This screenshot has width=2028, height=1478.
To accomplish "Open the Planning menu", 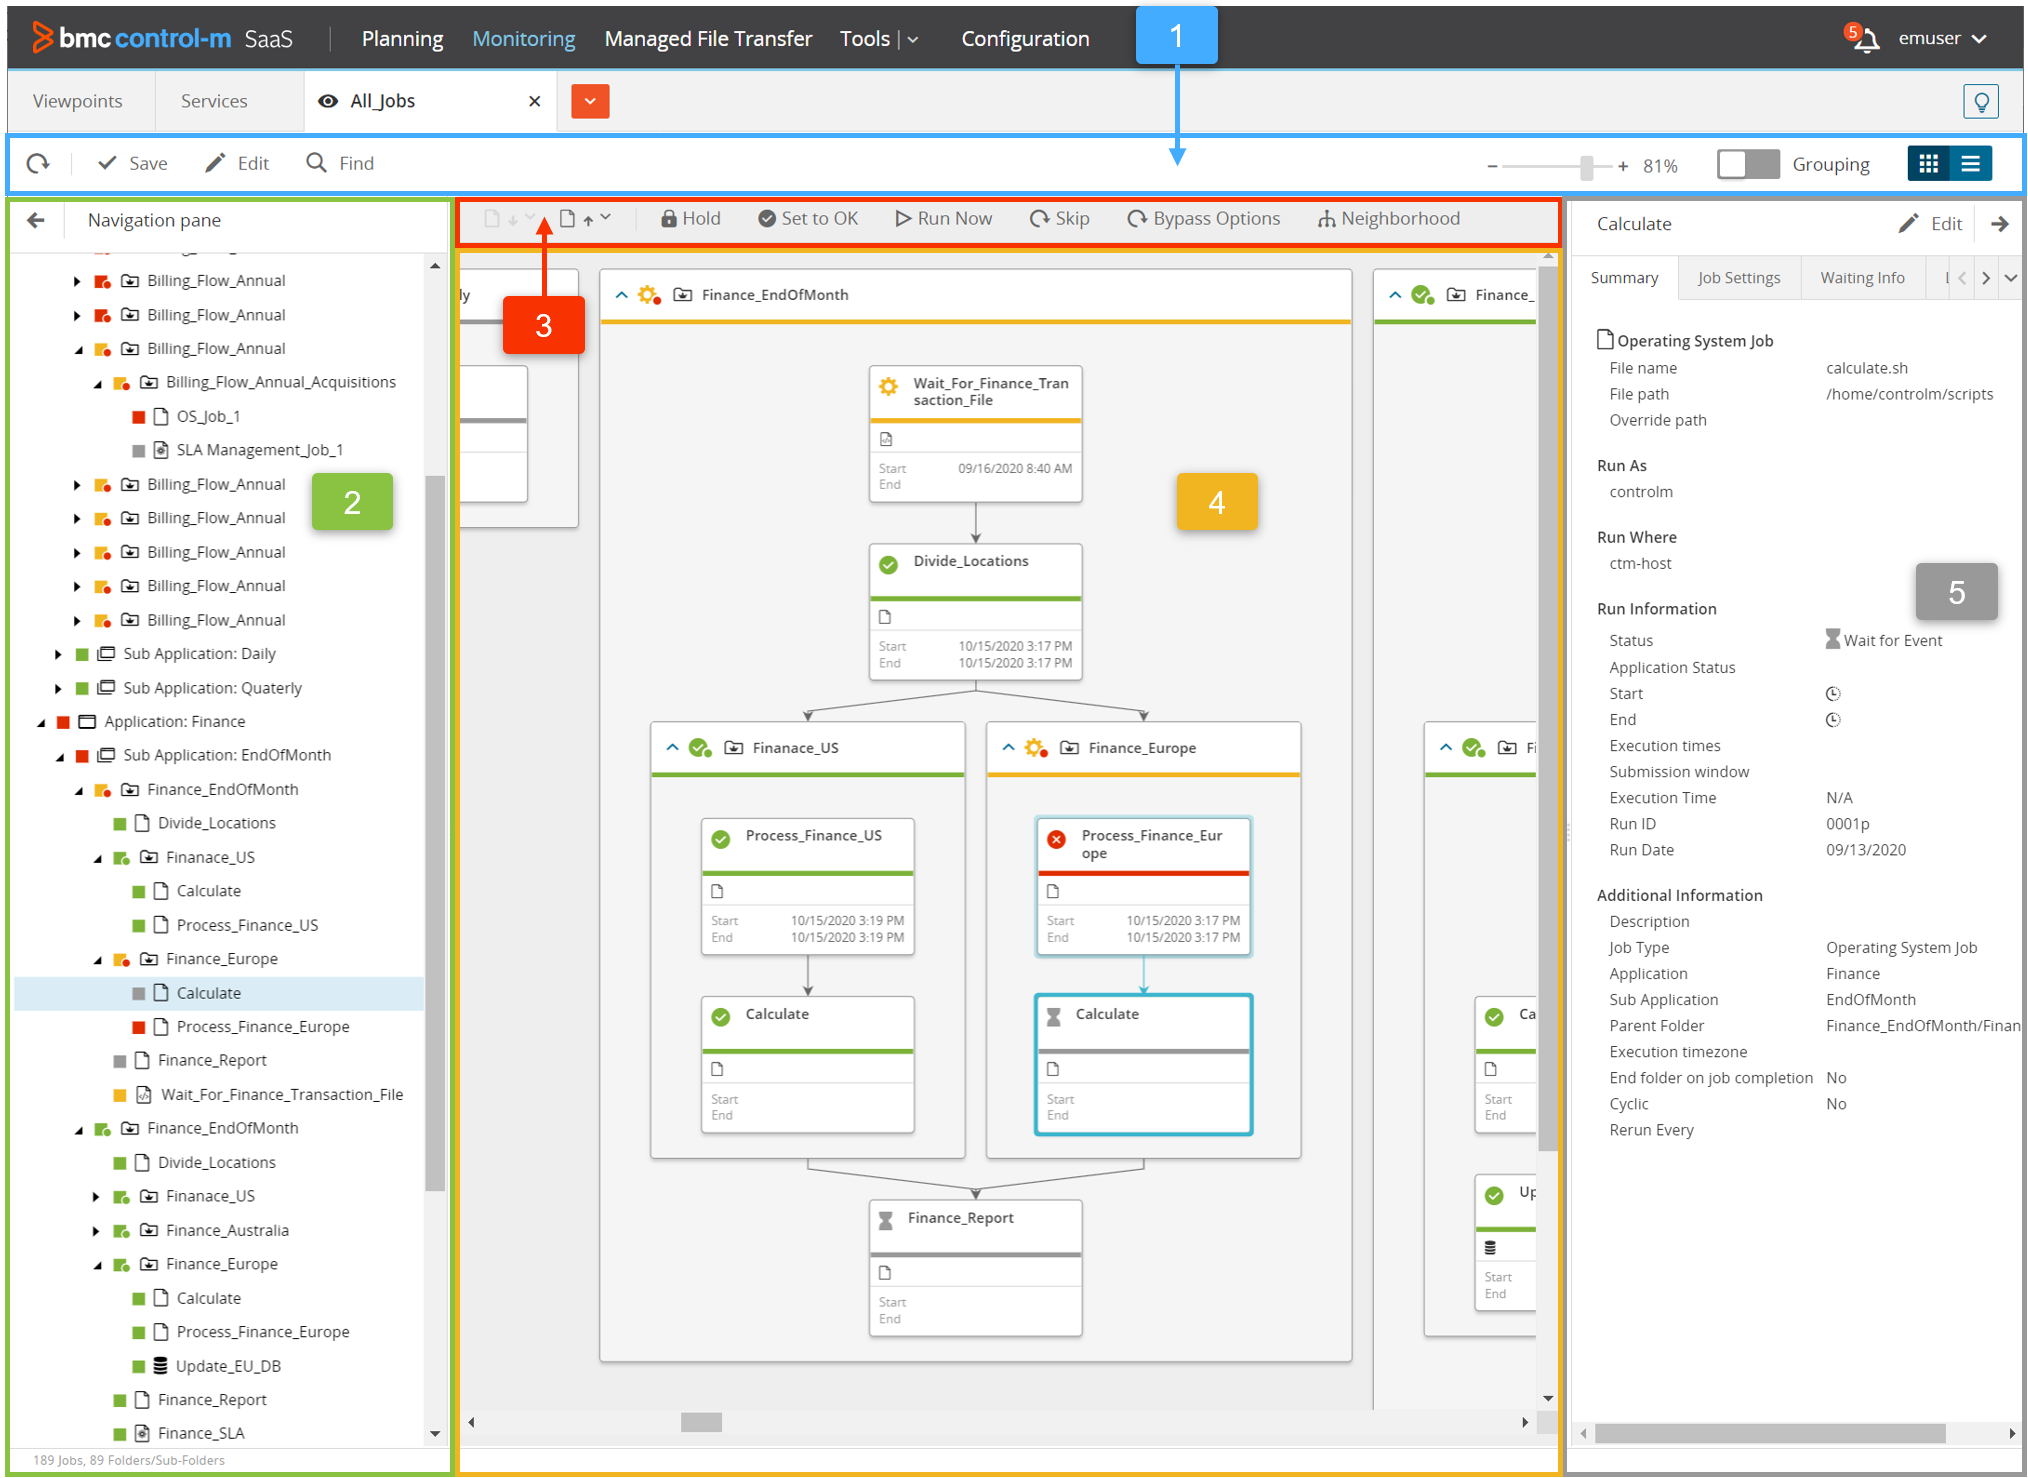I will 402,39.
